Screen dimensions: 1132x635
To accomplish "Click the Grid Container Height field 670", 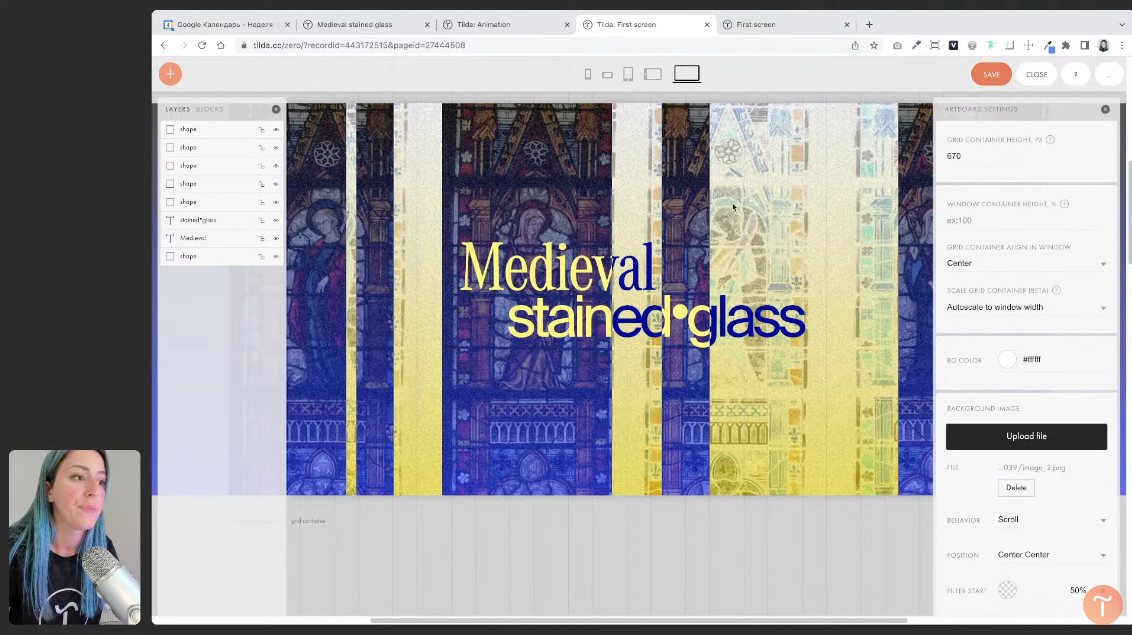I will pyautogui.click(x=1025, y=156).
